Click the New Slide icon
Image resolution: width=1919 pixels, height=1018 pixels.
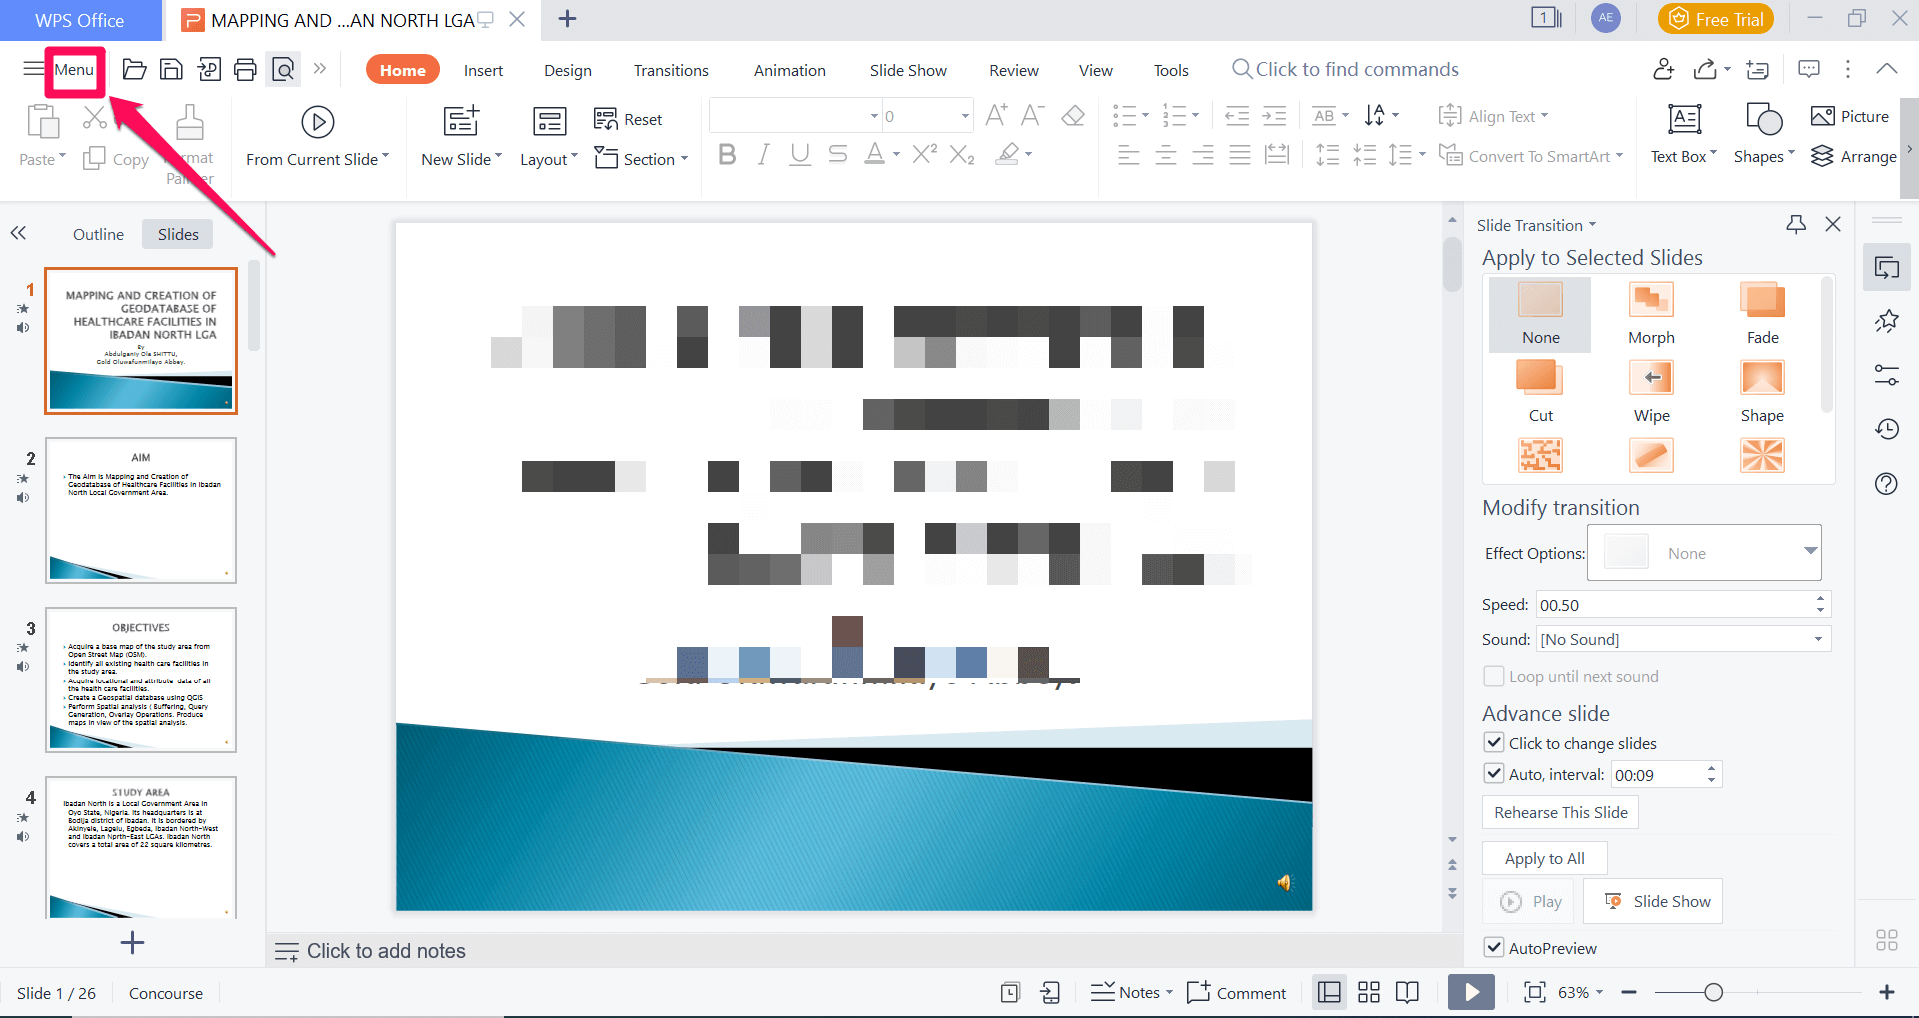pyautogui.click(x=461, y=121)
